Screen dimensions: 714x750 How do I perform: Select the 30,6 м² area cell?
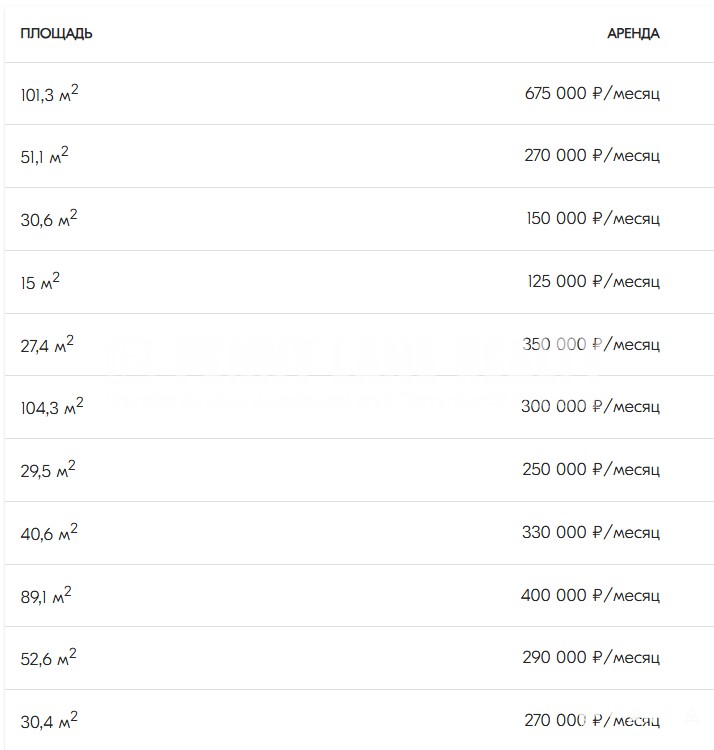49,219
